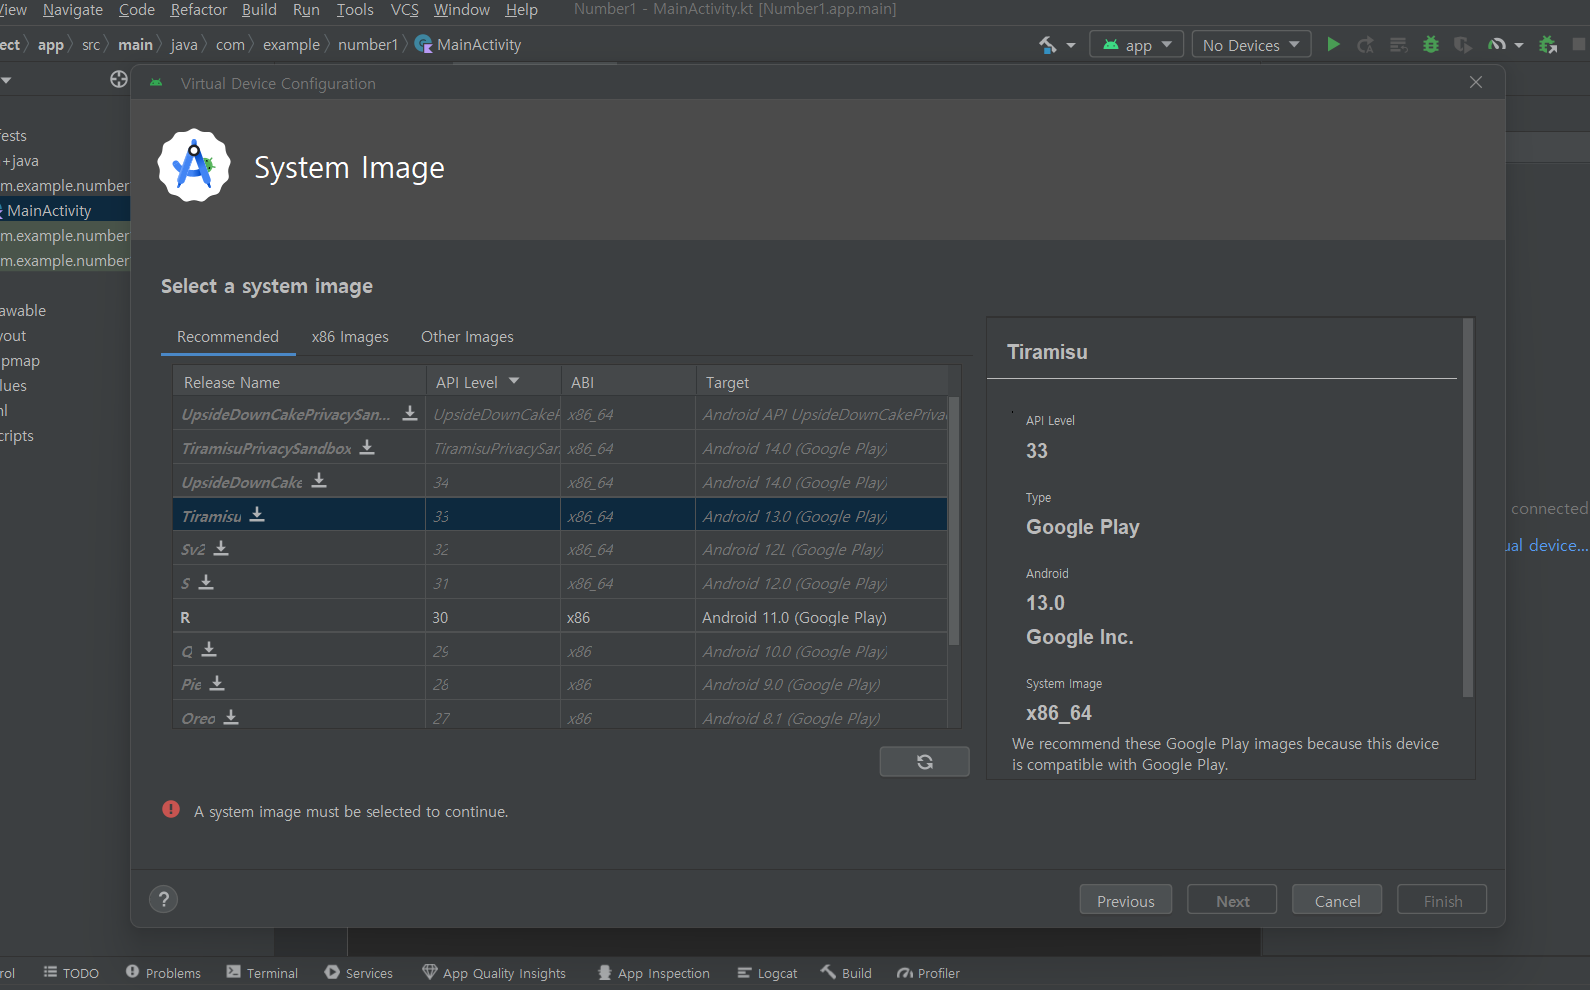This screenshot has width=1590, height=990.
Task: Click the MainActivity breadcrumb
Action: coord(468,45)
